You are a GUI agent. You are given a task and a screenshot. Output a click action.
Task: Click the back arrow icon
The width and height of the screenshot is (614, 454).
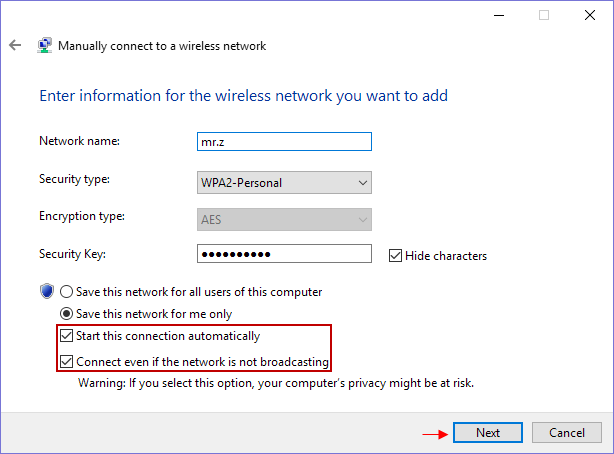click(15, 46)
